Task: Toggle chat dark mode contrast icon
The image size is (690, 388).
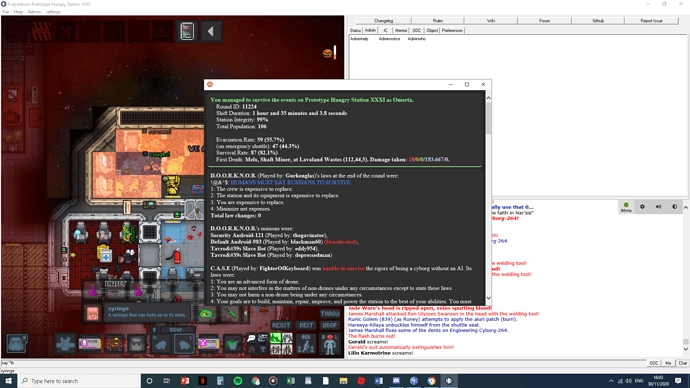Action: click(x=675, y=207)
